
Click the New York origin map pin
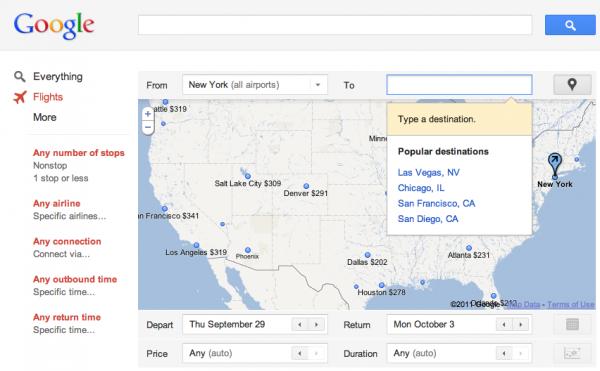(554, 165)
